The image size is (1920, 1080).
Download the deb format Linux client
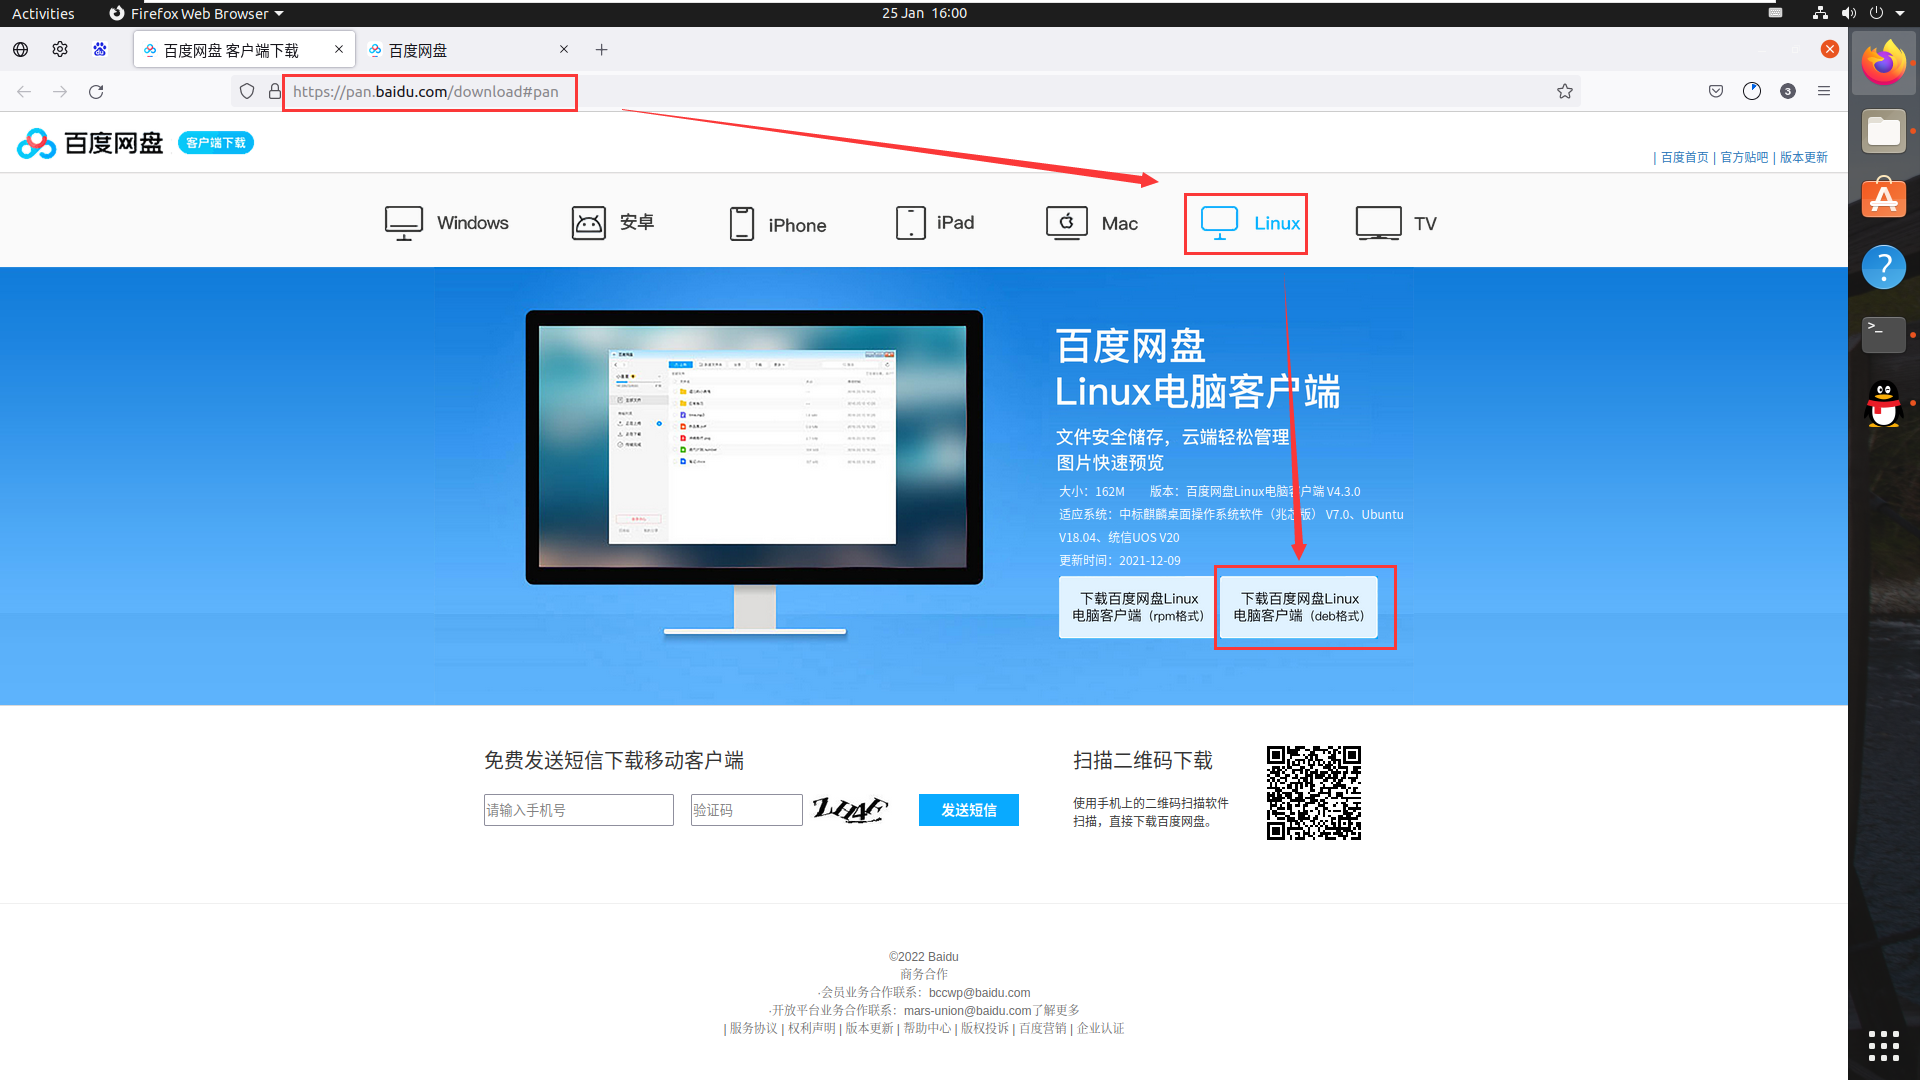click(x=1298, y=607)
